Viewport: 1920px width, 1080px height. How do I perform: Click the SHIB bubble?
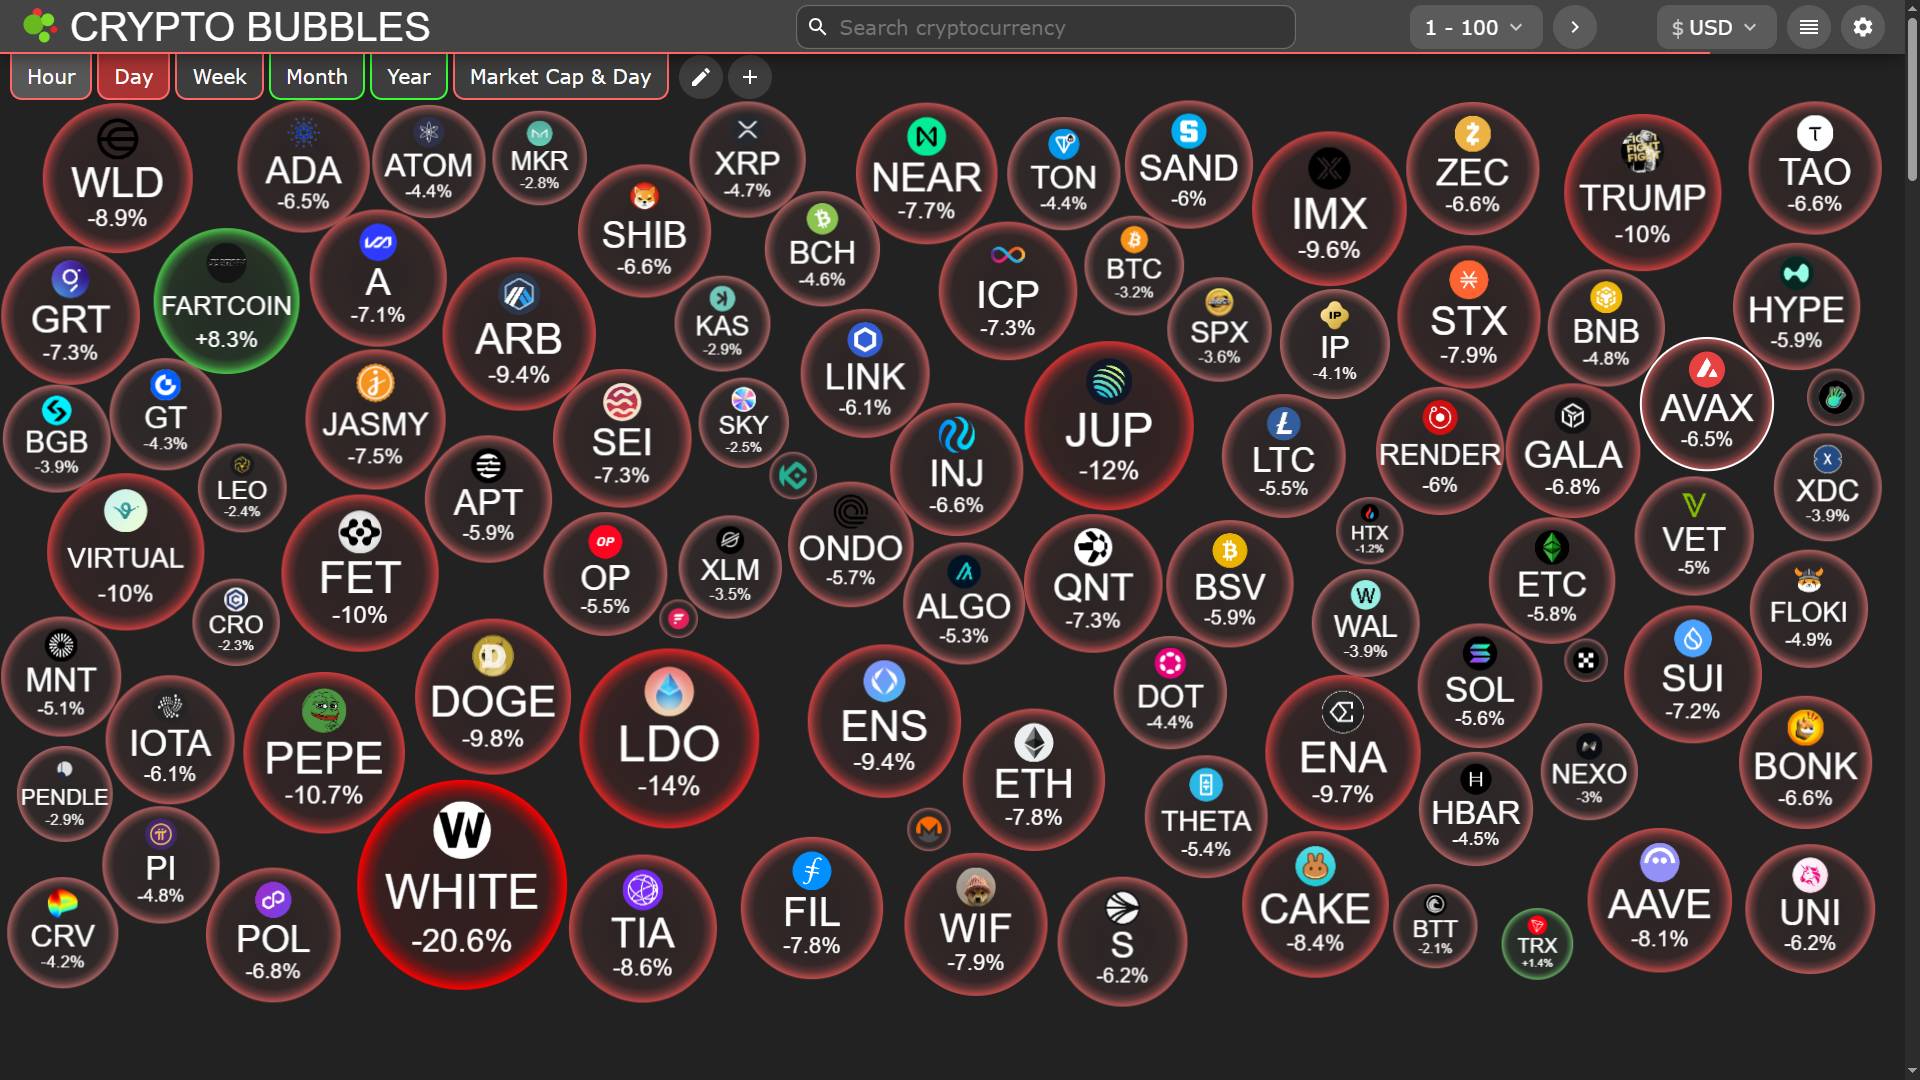coord(645,231)
